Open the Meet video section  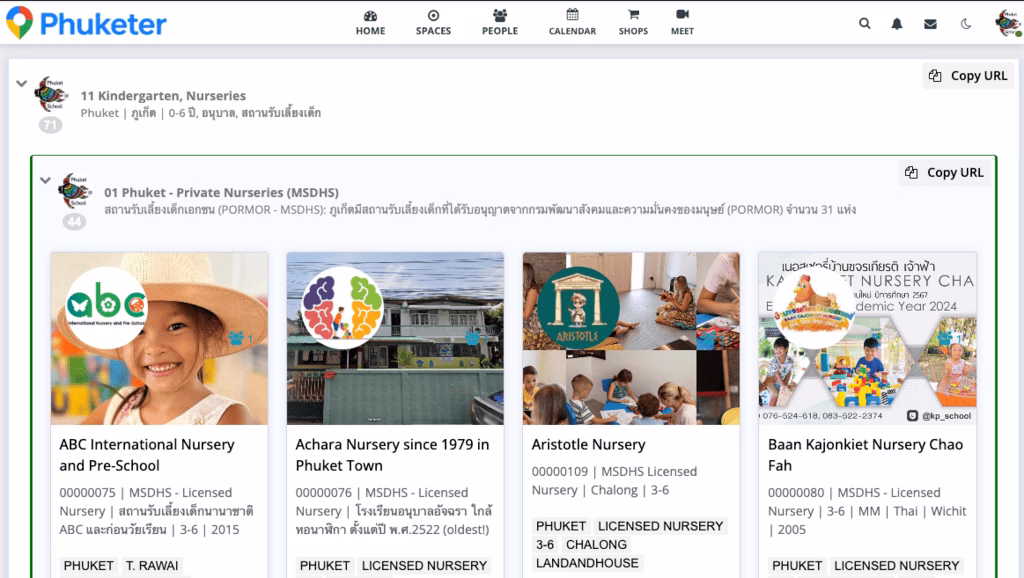(682, 23)
